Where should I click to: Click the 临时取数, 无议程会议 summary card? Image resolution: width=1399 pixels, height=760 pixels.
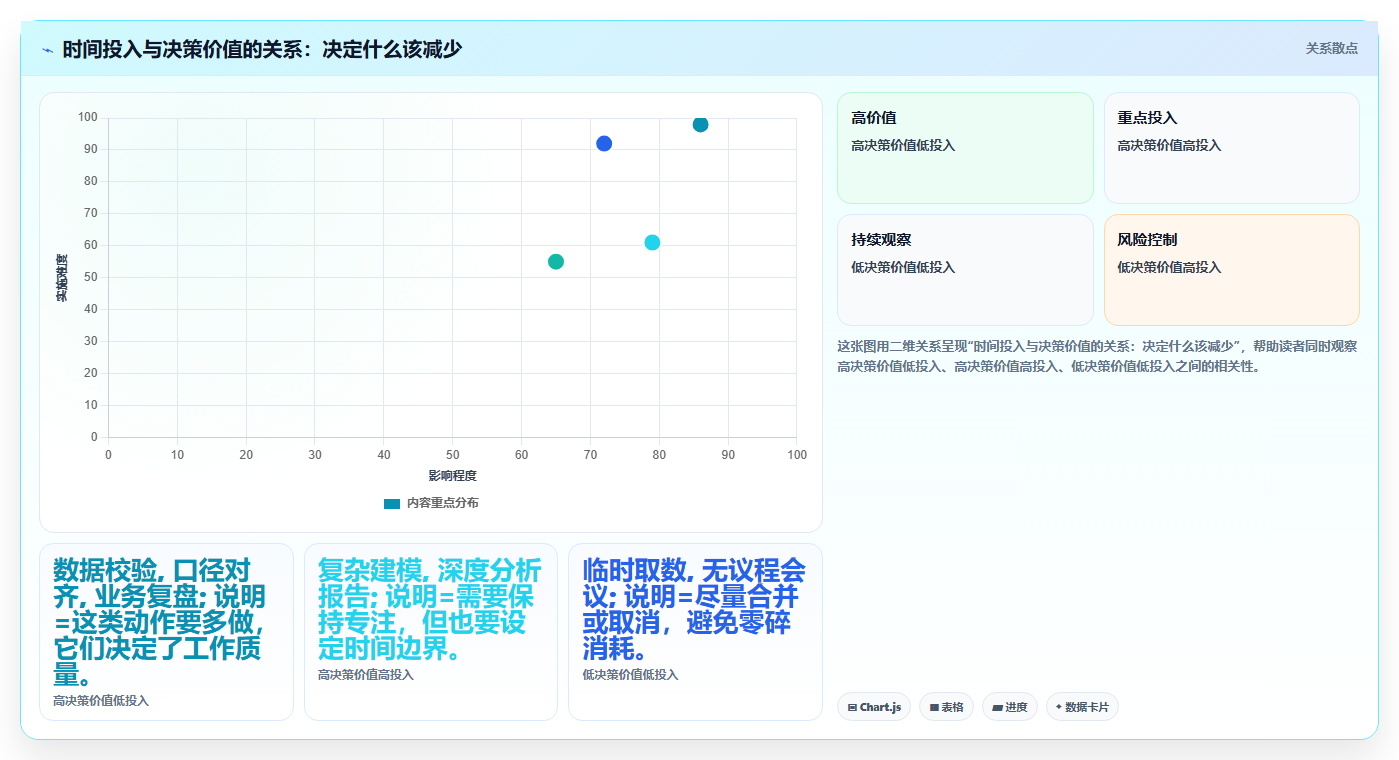tap(695, 632)
